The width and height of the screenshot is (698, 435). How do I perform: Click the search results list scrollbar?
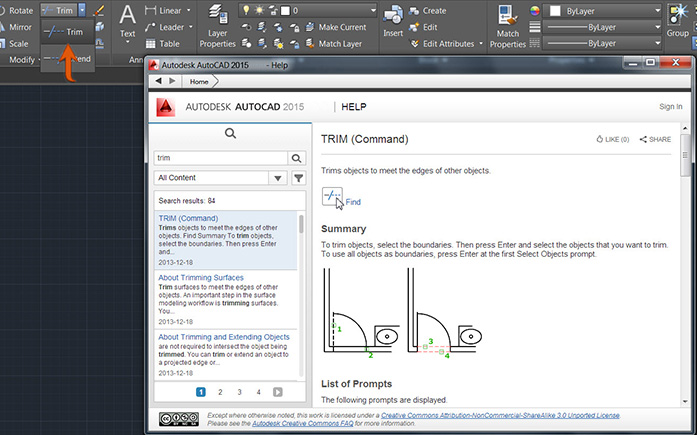(301, 224)
